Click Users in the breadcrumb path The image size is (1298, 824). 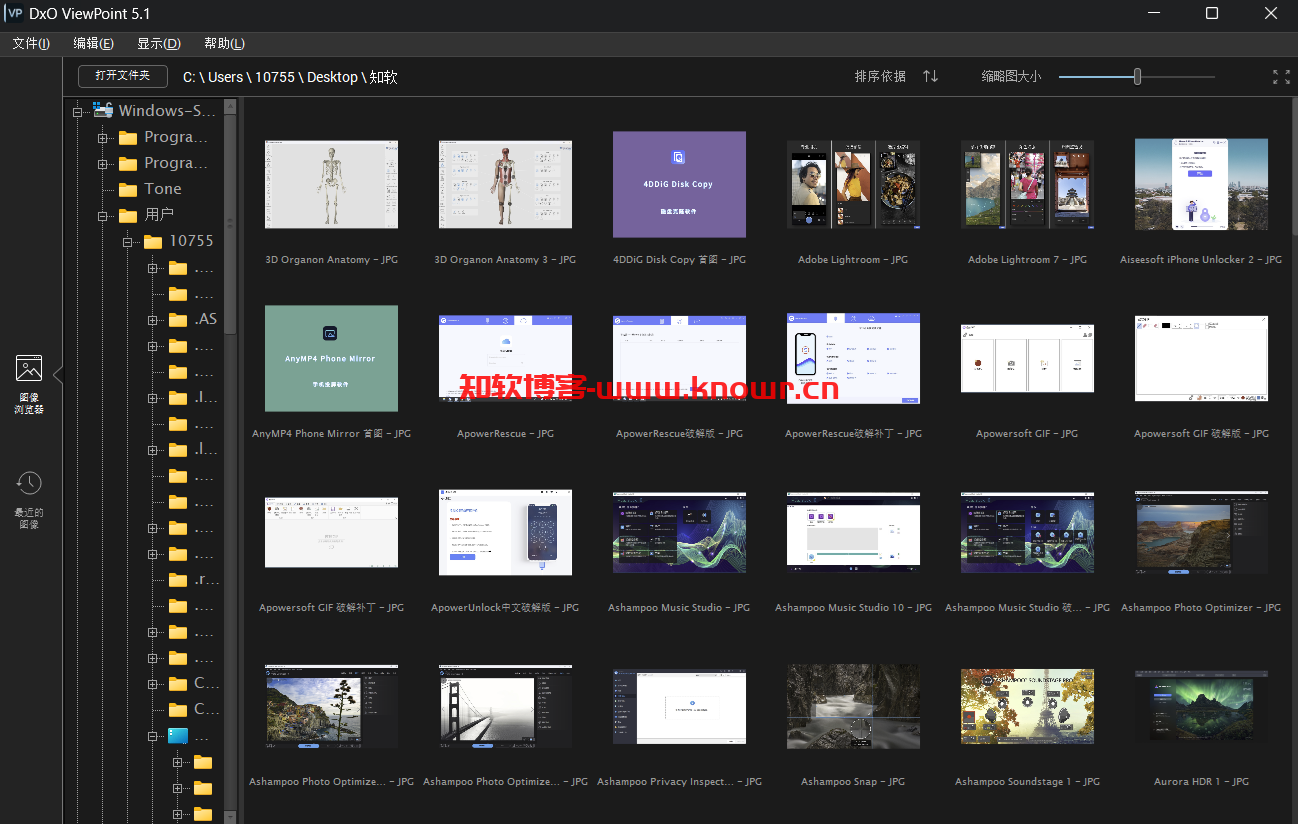[225, 77]
